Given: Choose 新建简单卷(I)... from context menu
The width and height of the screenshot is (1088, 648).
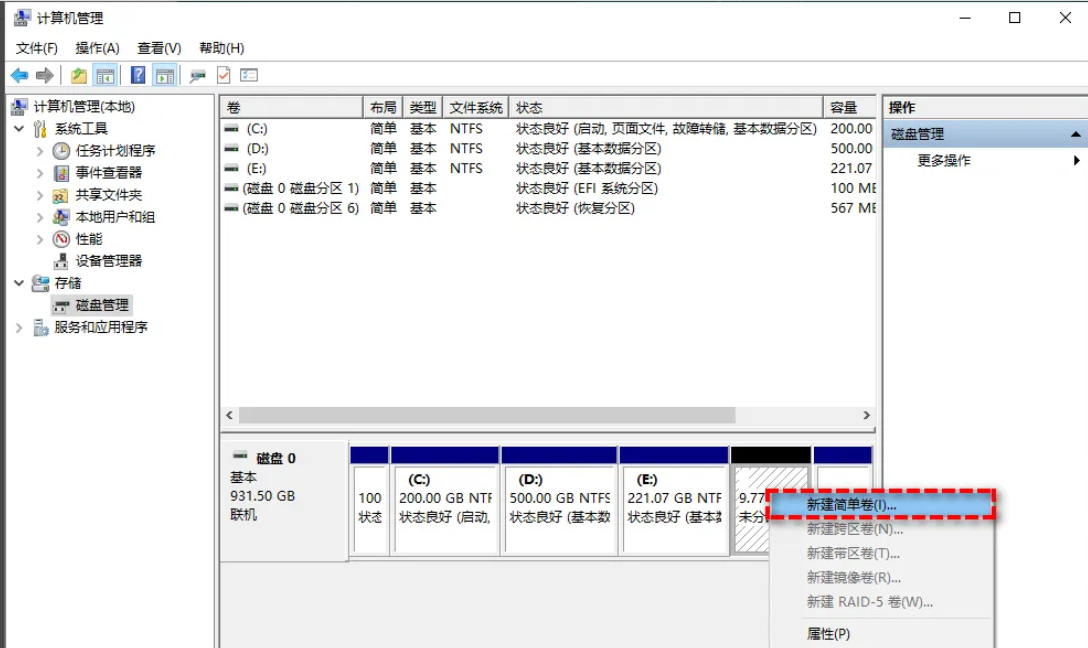Looking at the screenshot, I should click(881, 505).
